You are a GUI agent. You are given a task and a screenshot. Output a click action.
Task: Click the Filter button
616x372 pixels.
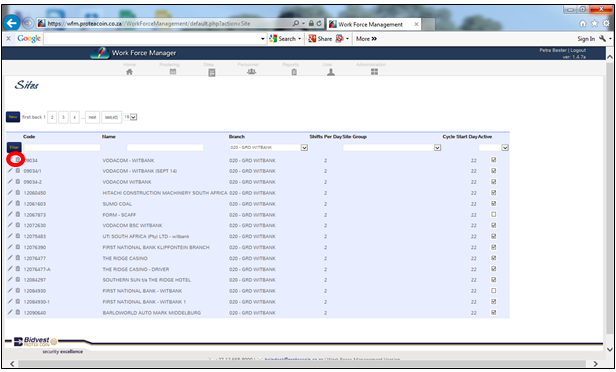[x=14, y=148]
